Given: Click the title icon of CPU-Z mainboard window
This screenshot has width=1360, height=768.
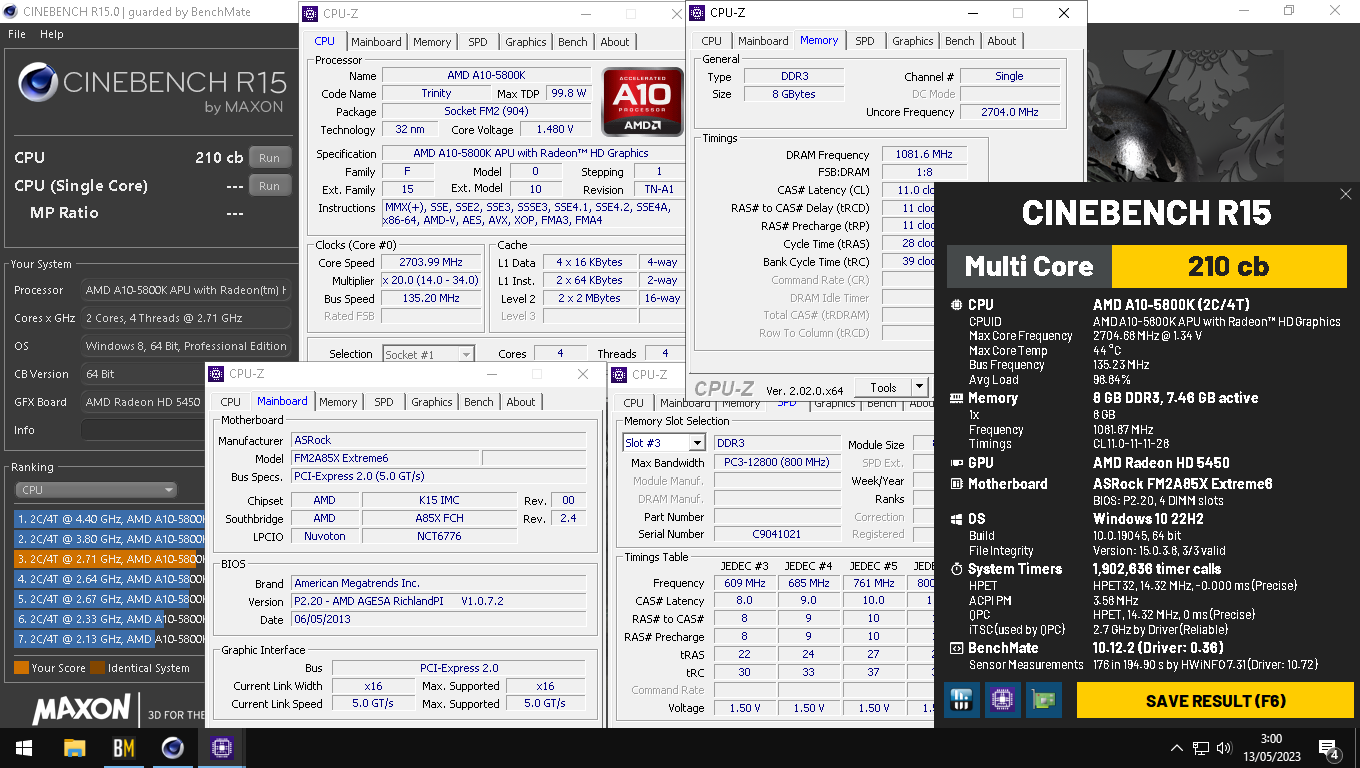Looking at the screenshot, I should pyautogui.click(x=216, y=374).
